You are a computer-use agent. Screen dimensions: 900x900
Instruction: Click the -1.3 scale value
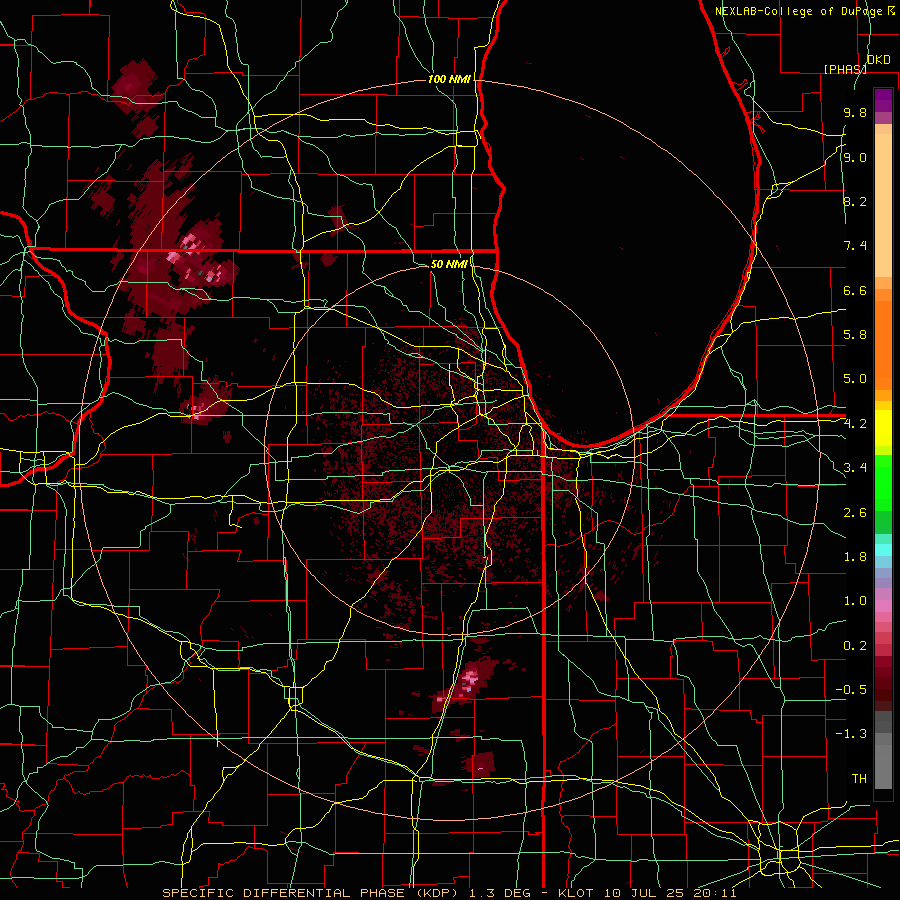[x=851, y=734]
